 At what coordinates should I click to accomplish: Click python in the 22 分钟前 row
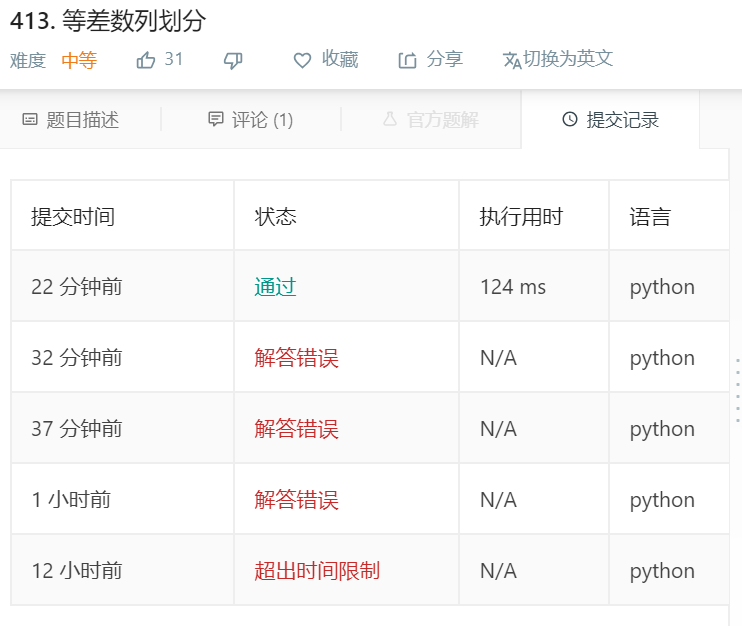[662, 288]
